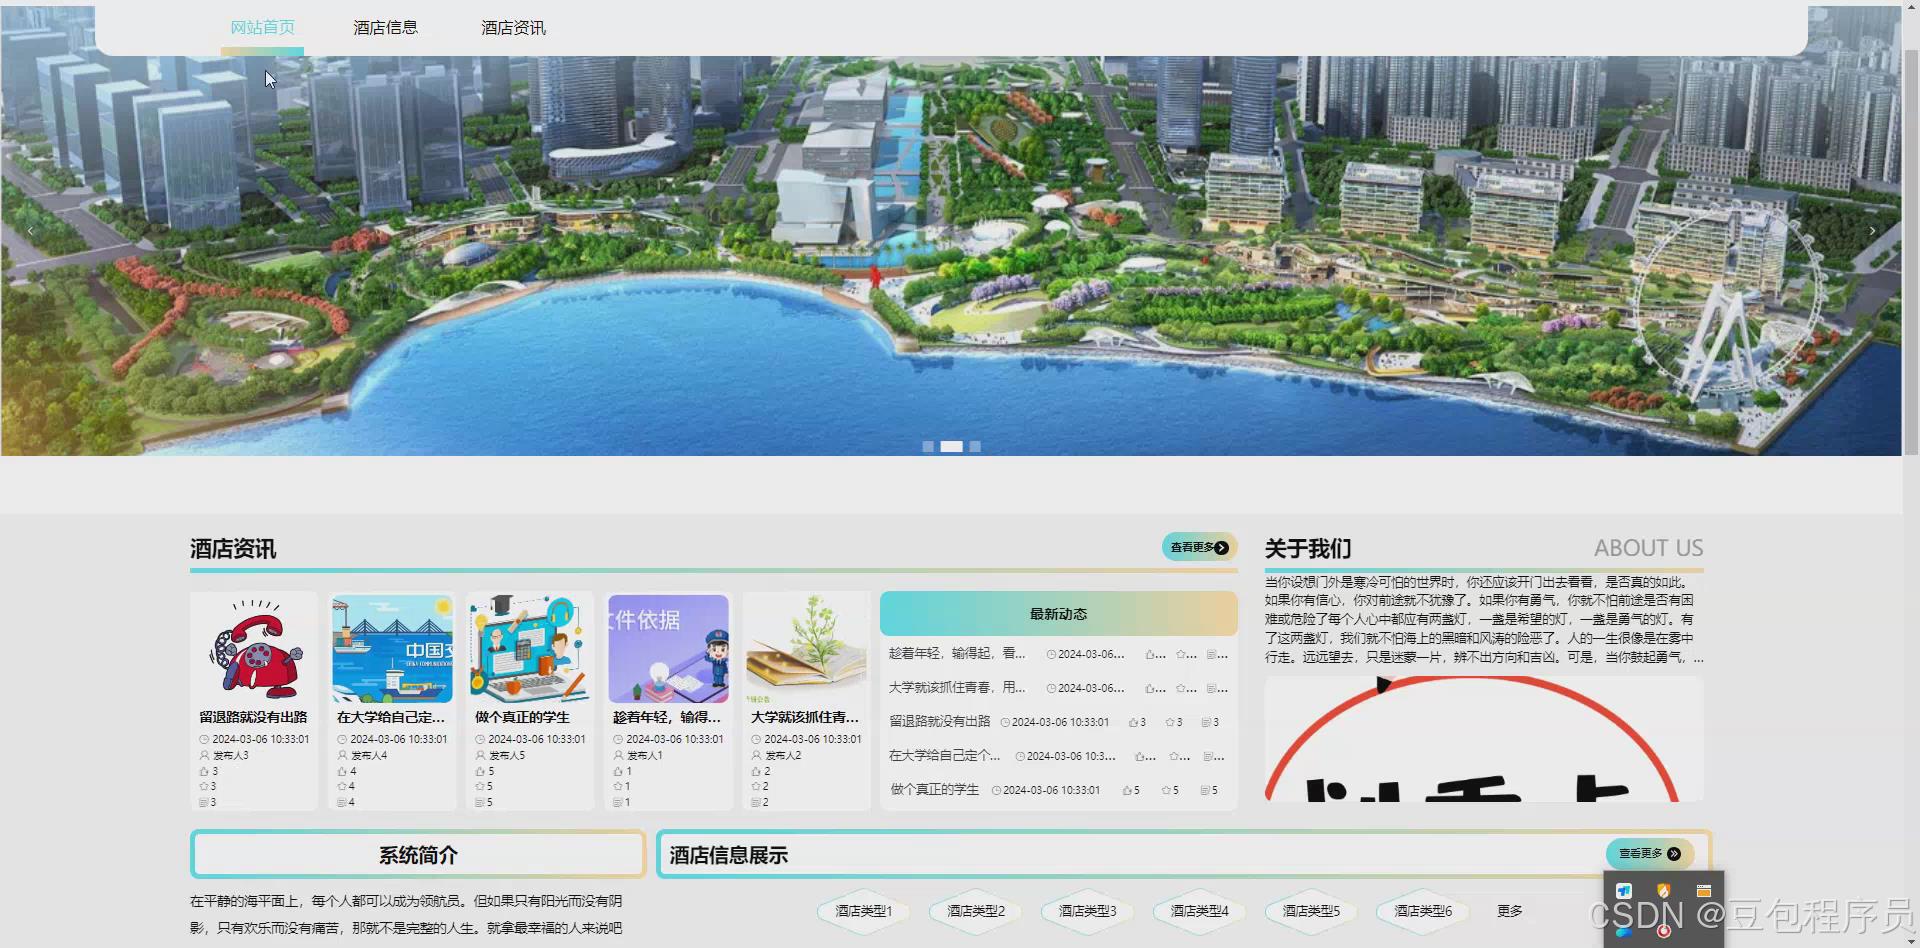1920x948 pixels.
Task: Switch to the 酒店信息 tab
Action: (386, 27)
